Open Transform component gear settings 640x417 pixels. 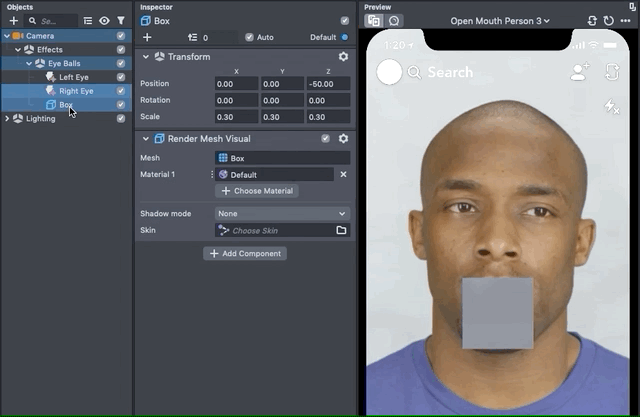coord(343,57)
